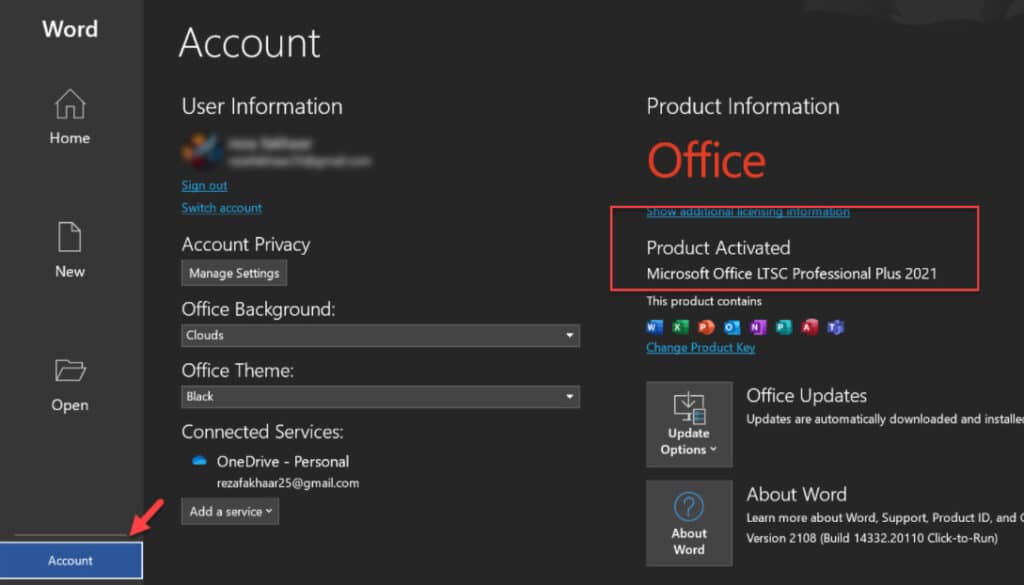1024x585 pixels.
Task: Click the Sign out link
Action: point(204,185)
